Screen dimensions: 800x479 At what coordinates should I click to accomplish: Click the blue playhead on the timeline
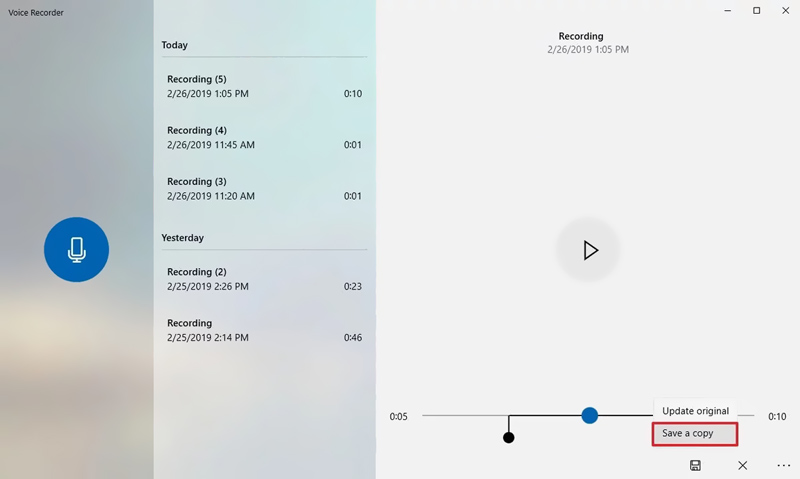pos(590,415)
